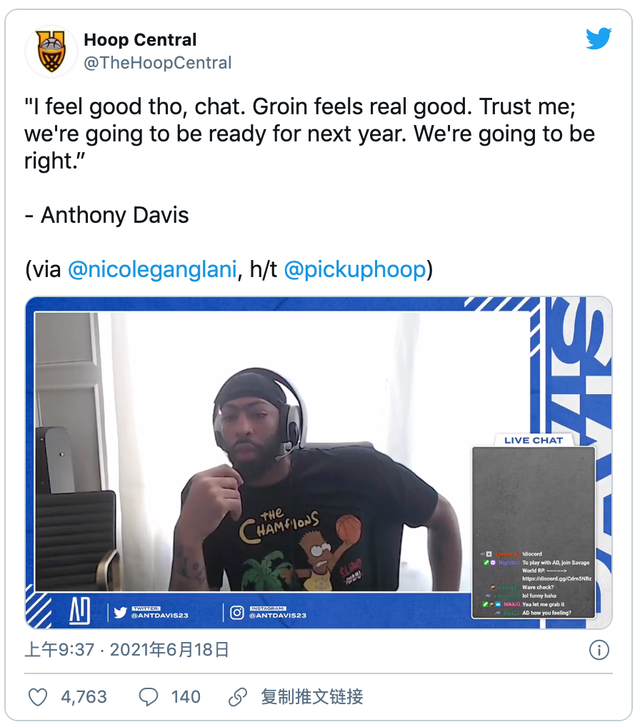Open the Hoop Central profile avatar

coord(51,51)
